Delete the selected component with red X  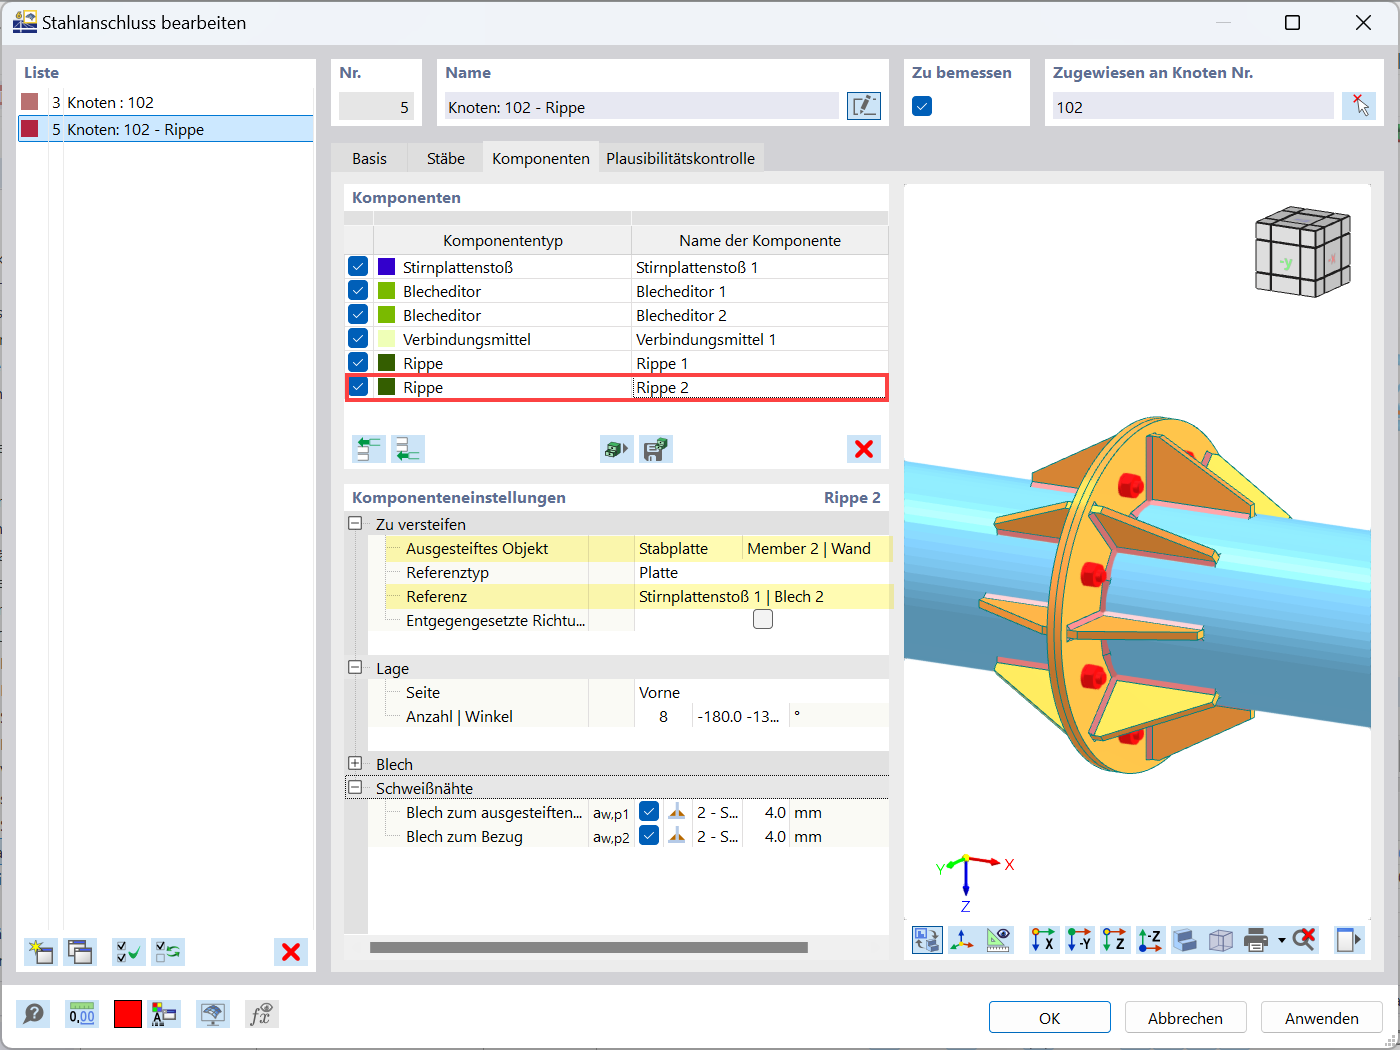click(x=864, y=449)
